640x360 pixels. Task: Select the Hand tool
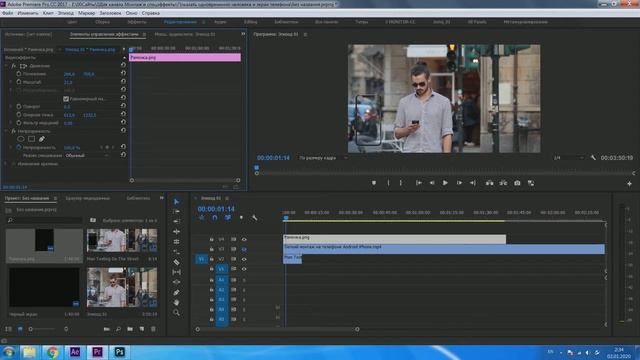tap(176, 302)
